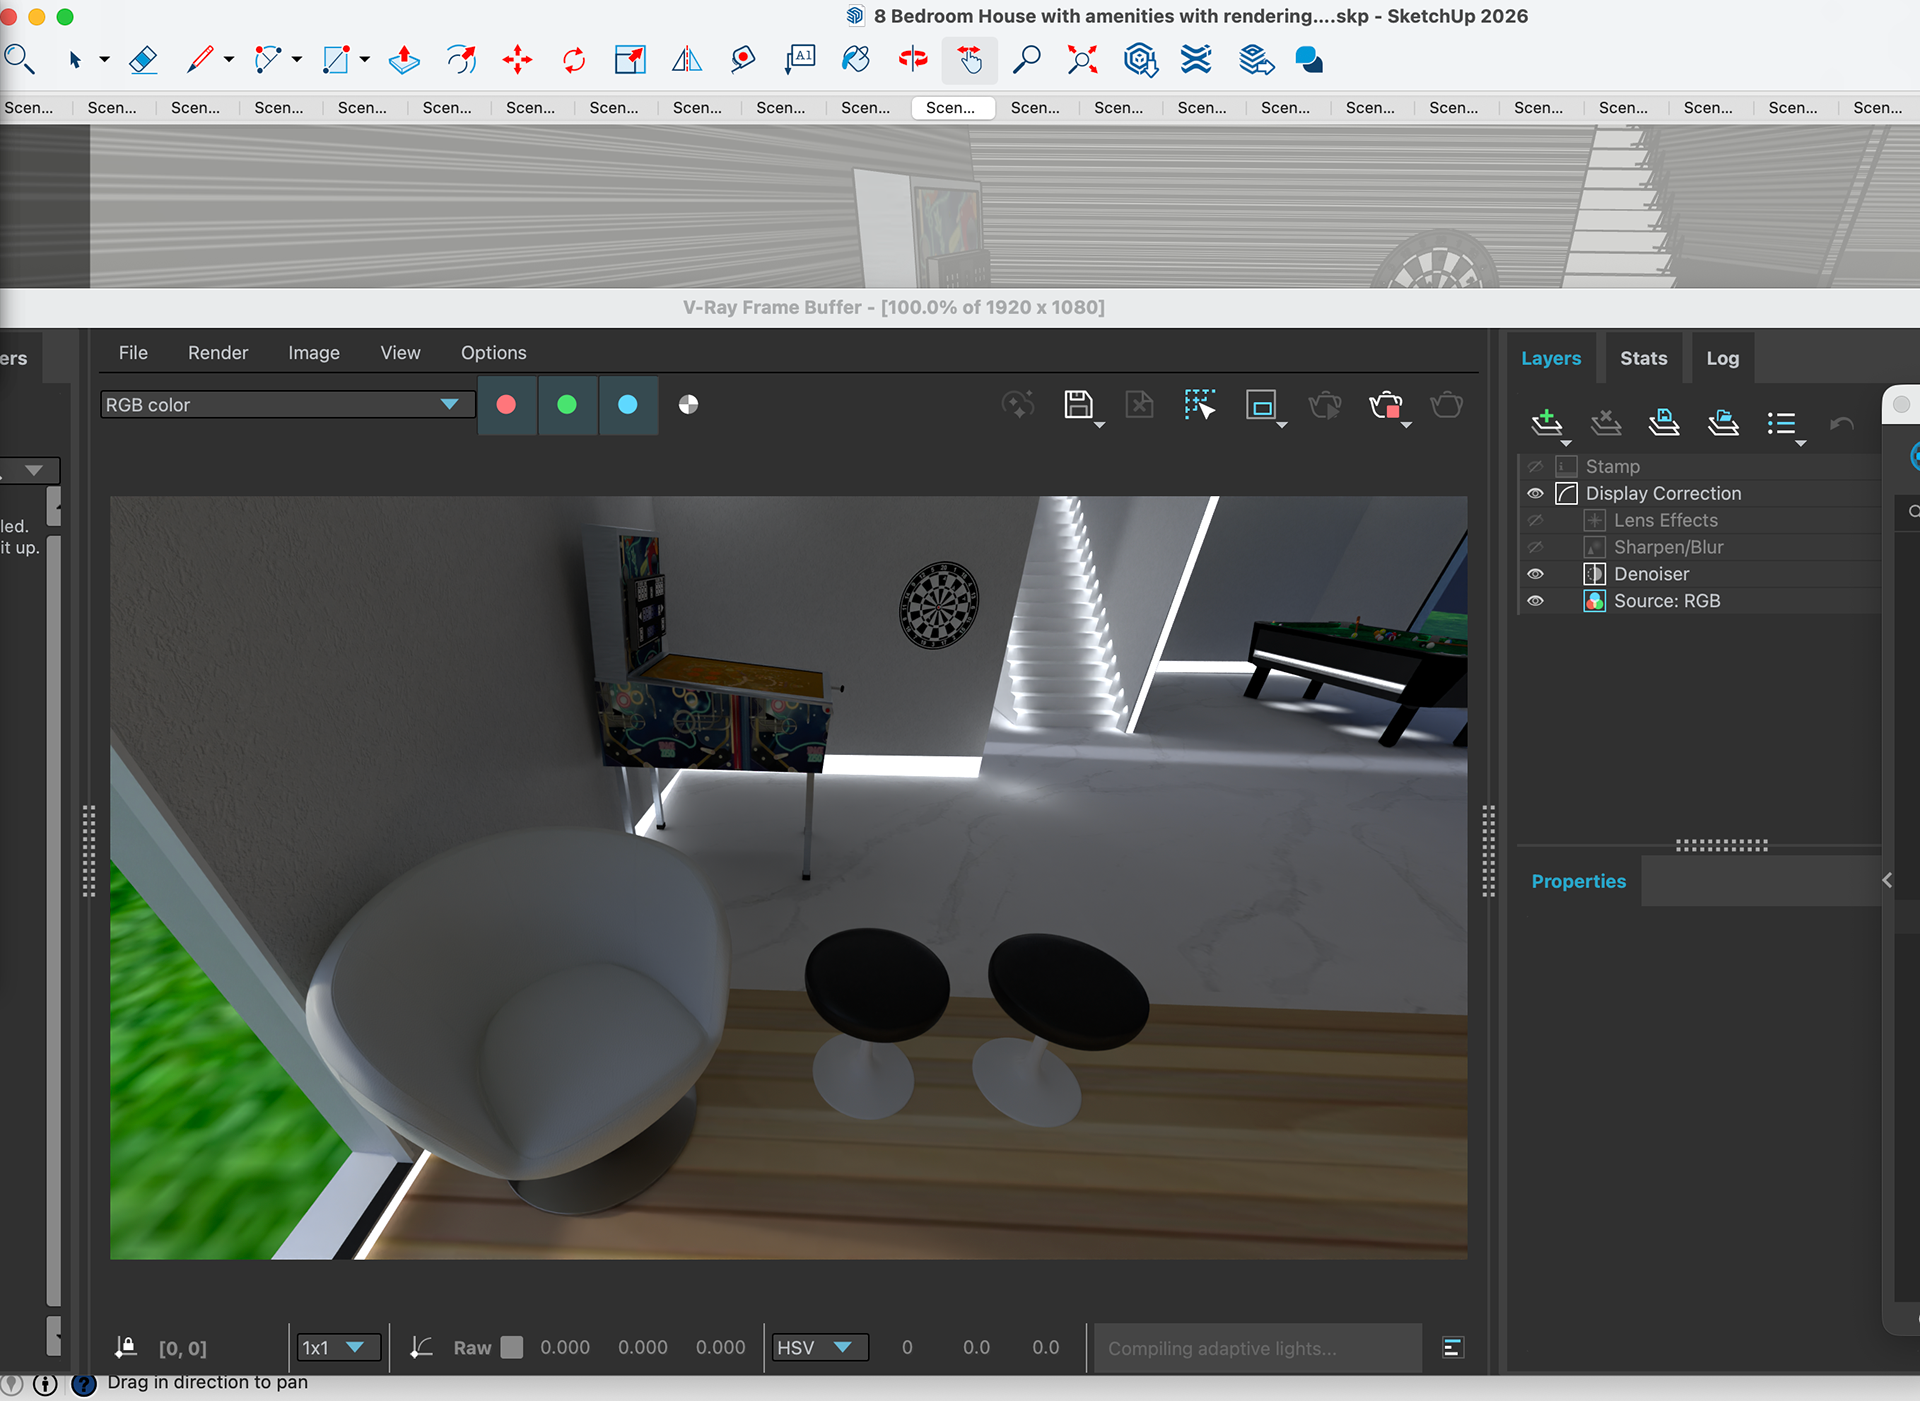Switch to the Stats tab
Viewport: 1920px width, 1401px height.
tap(1643, 358)
